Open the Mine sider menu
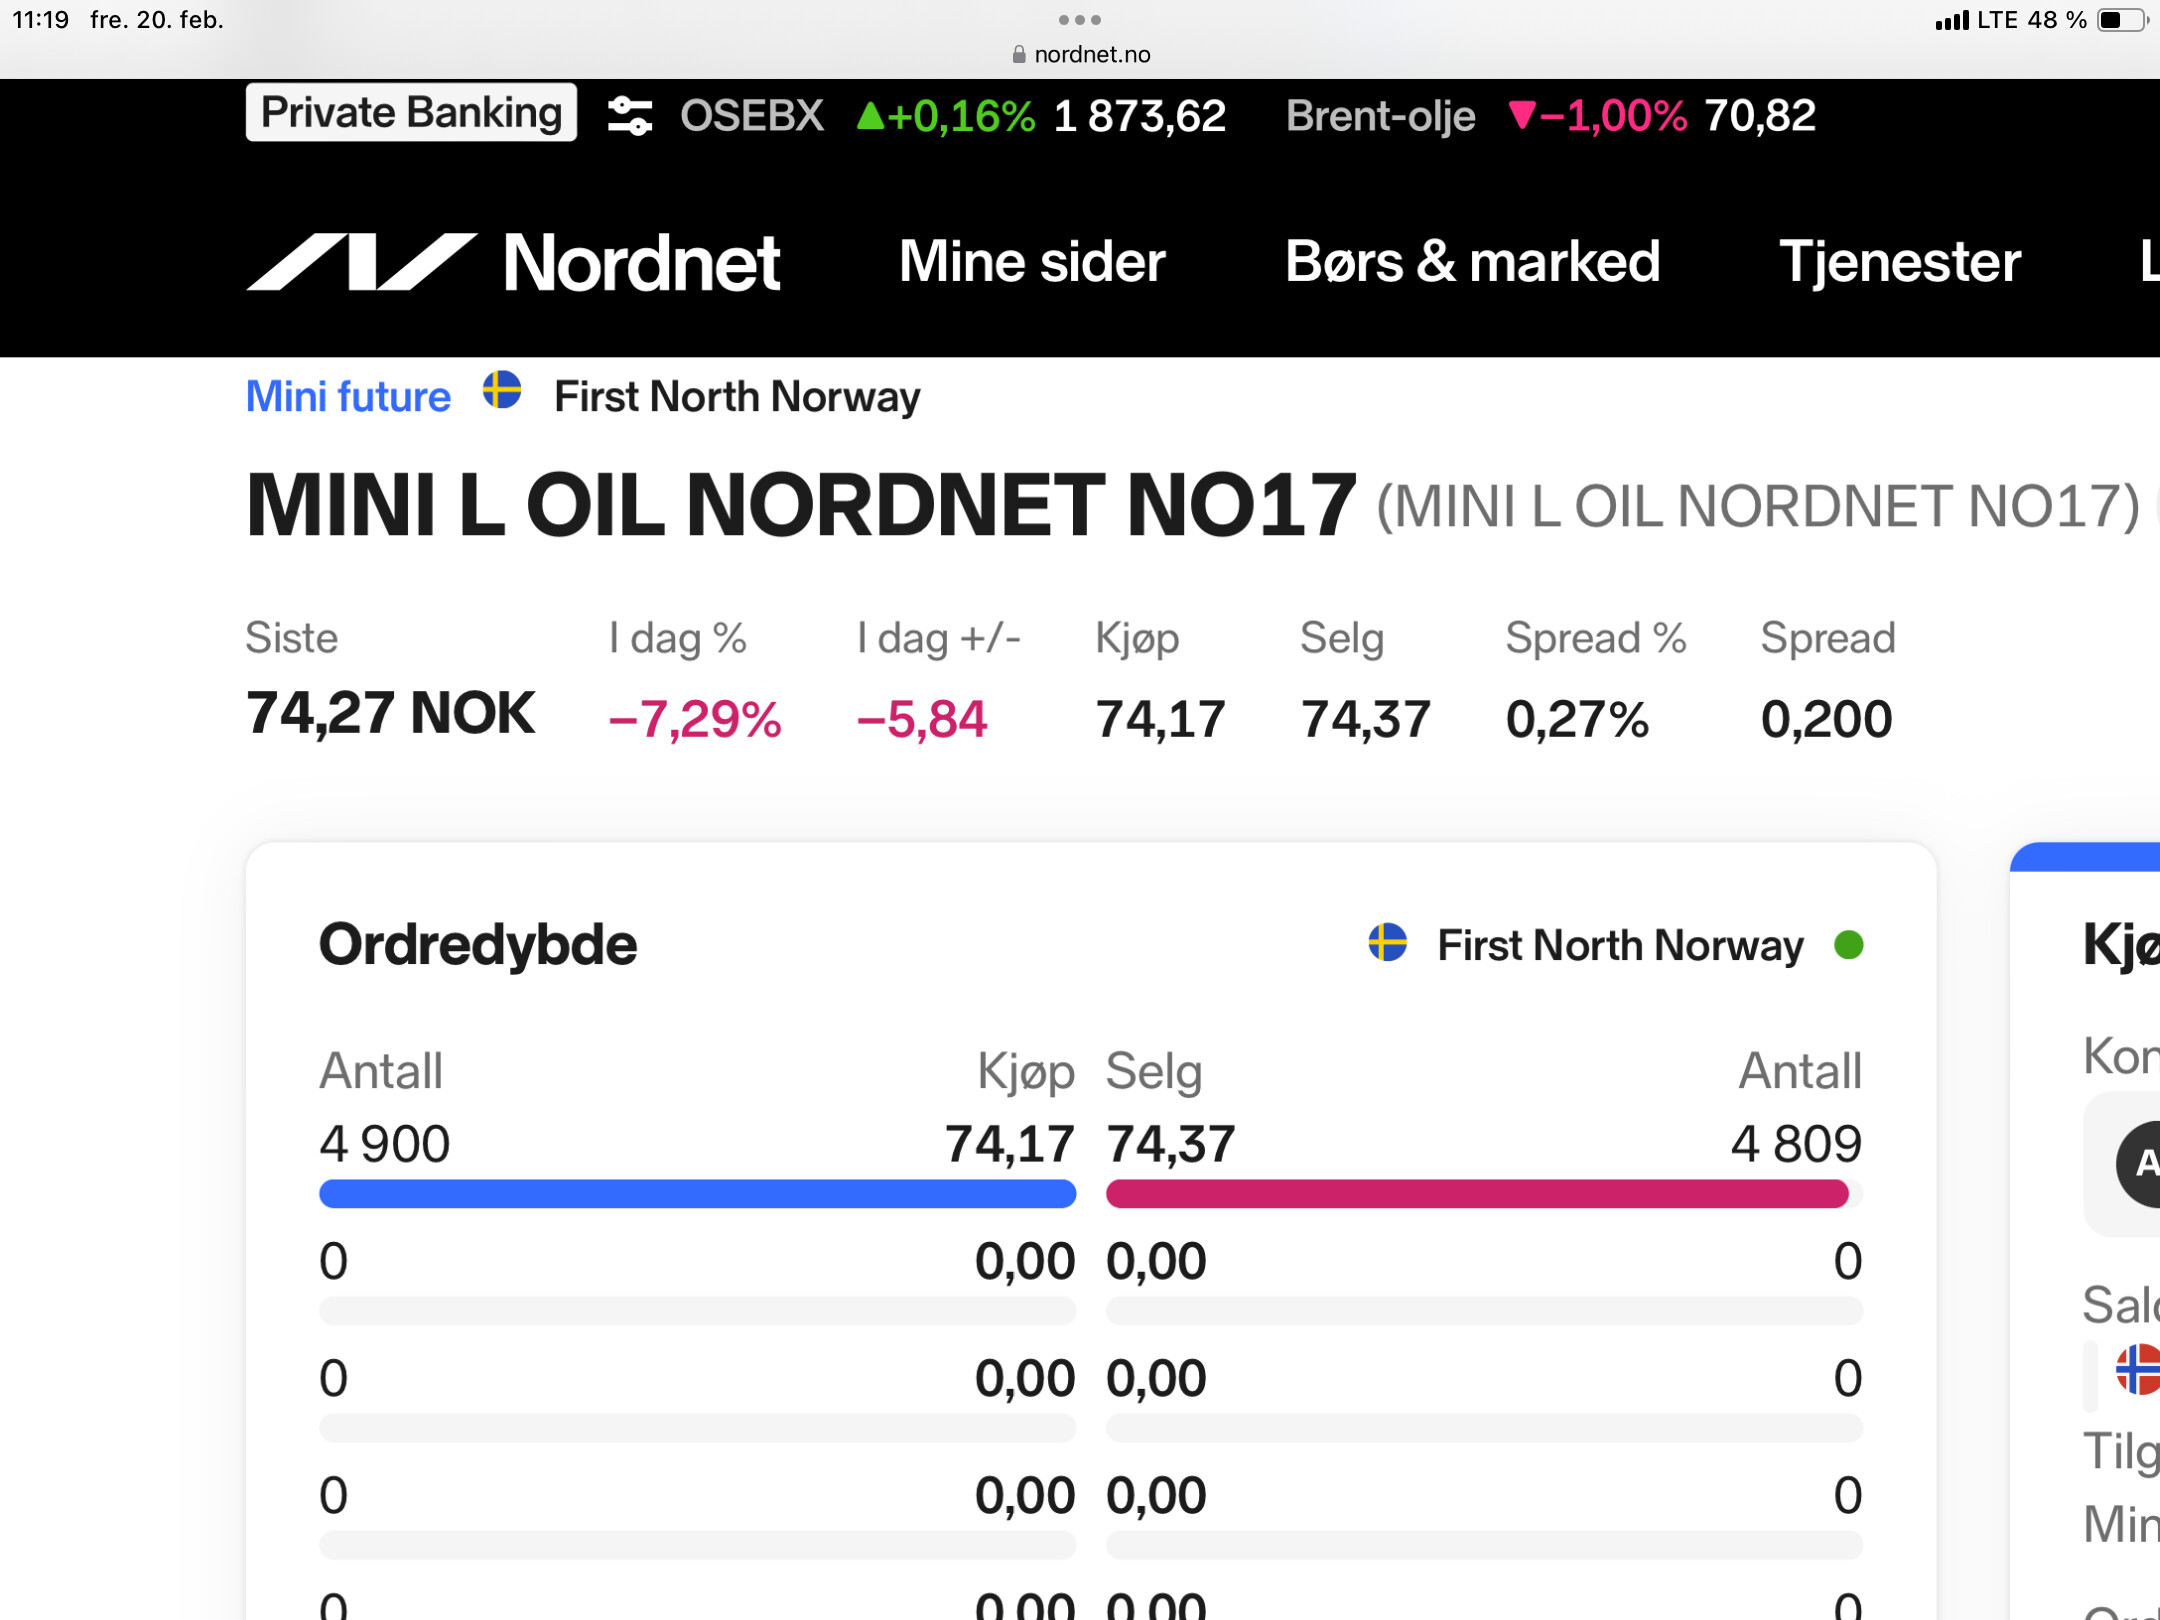 1031,262
